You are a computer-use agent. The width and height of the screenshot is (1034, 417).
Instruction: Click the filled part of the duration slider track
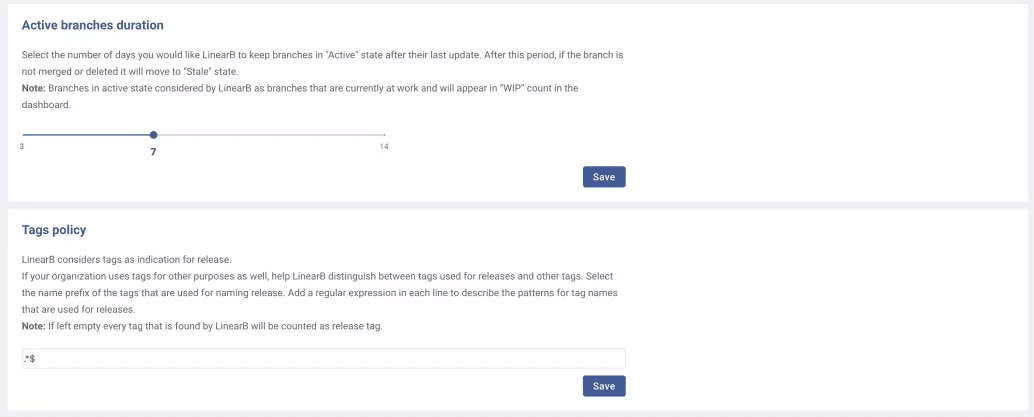tap(87, 135)
